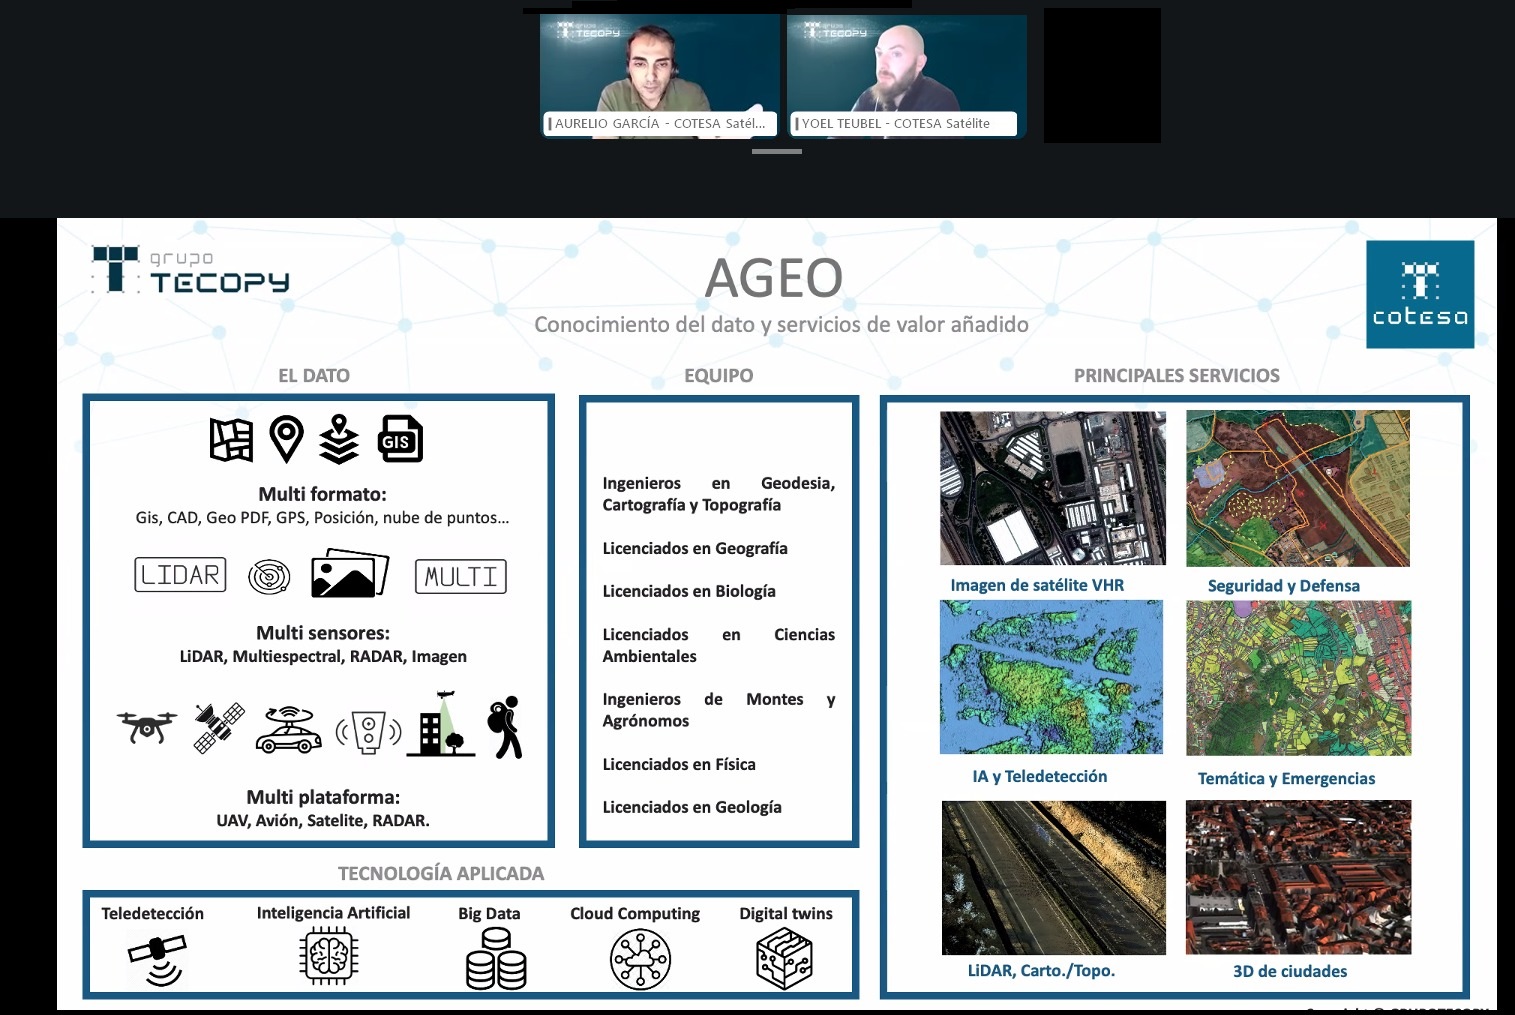Select Aurelio García's video tile

pyautogui.click(x=659, y=75)
